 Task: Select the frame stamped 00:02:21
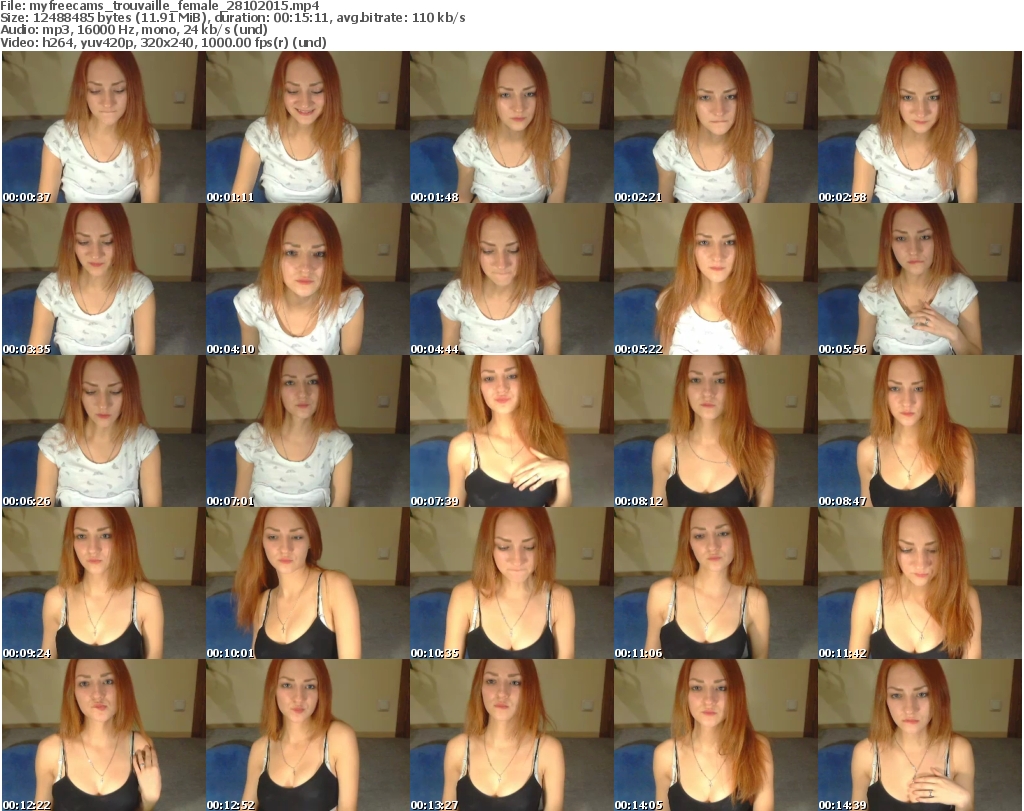[x=715, y=127]
